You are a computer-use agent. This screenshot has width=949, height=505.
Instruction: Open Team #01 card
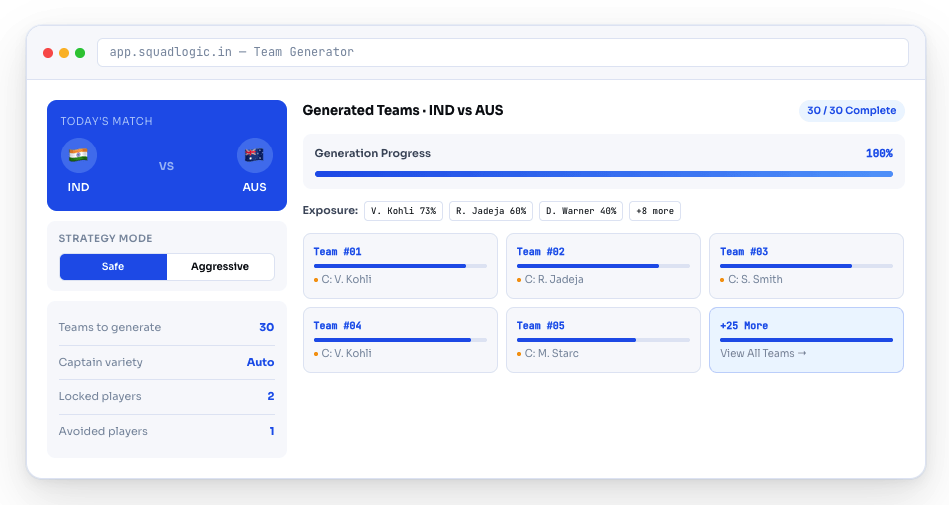click(400, 266)
